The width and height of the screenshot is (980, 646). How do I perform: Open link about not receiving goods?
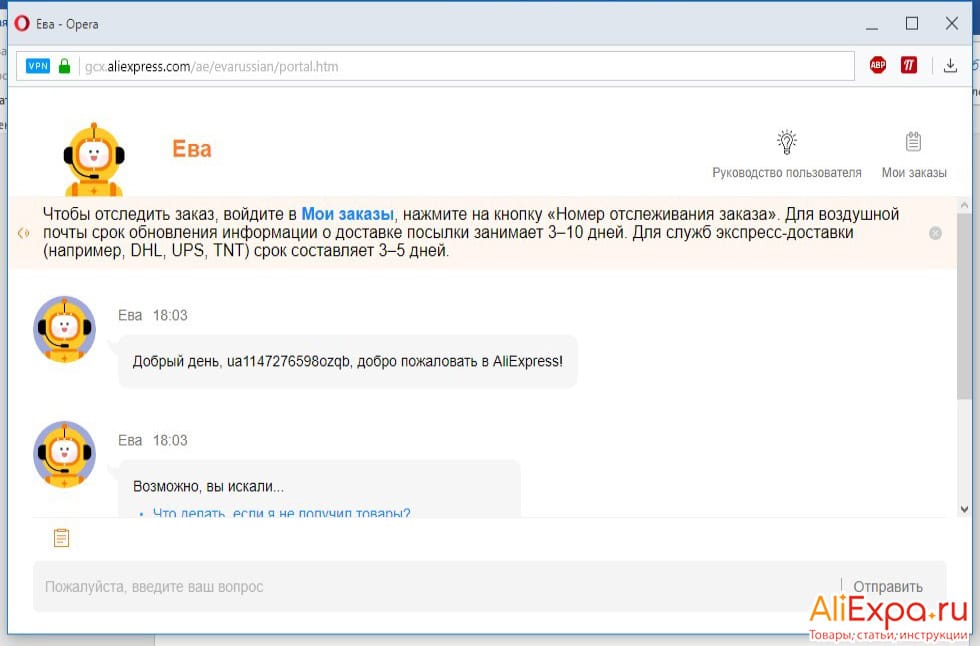pyautogui.click(x=281, y=513)
